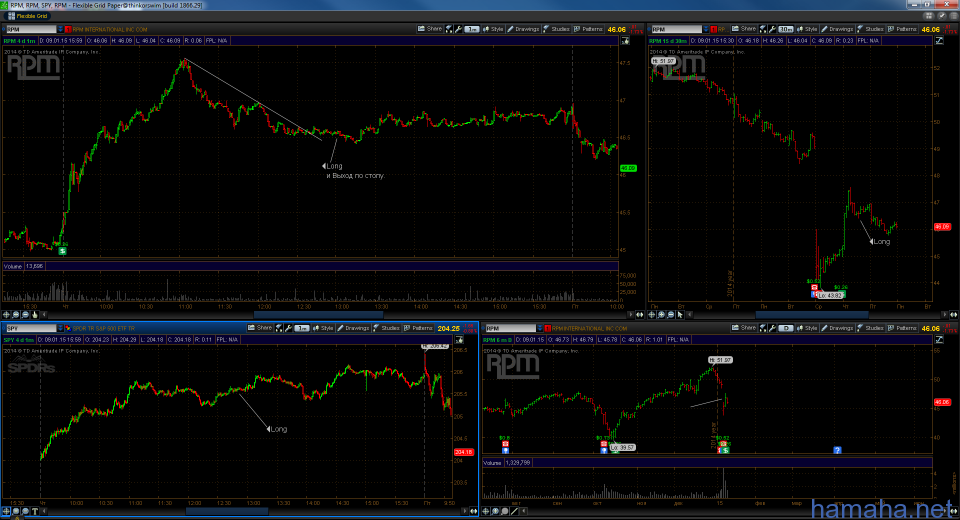
Task: Click the list icon in top-right corner
Action: pos(953,16)
